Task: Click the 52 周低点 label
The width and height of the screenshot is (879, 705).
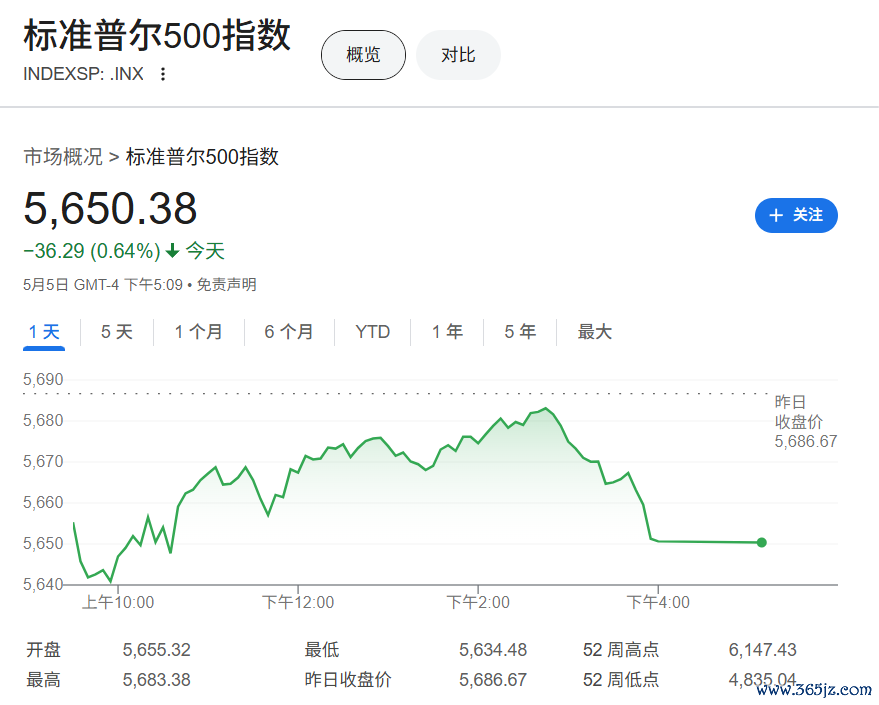Action: click(x=621, y=680)
